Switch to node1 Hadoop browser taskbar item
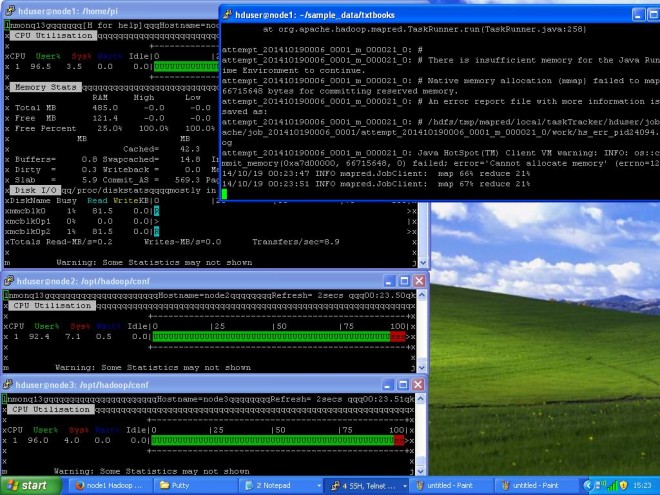 point(108,485)
